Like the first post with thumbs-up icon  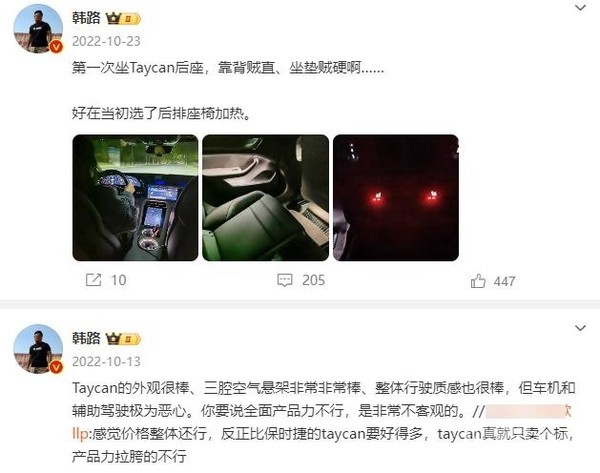478,281
